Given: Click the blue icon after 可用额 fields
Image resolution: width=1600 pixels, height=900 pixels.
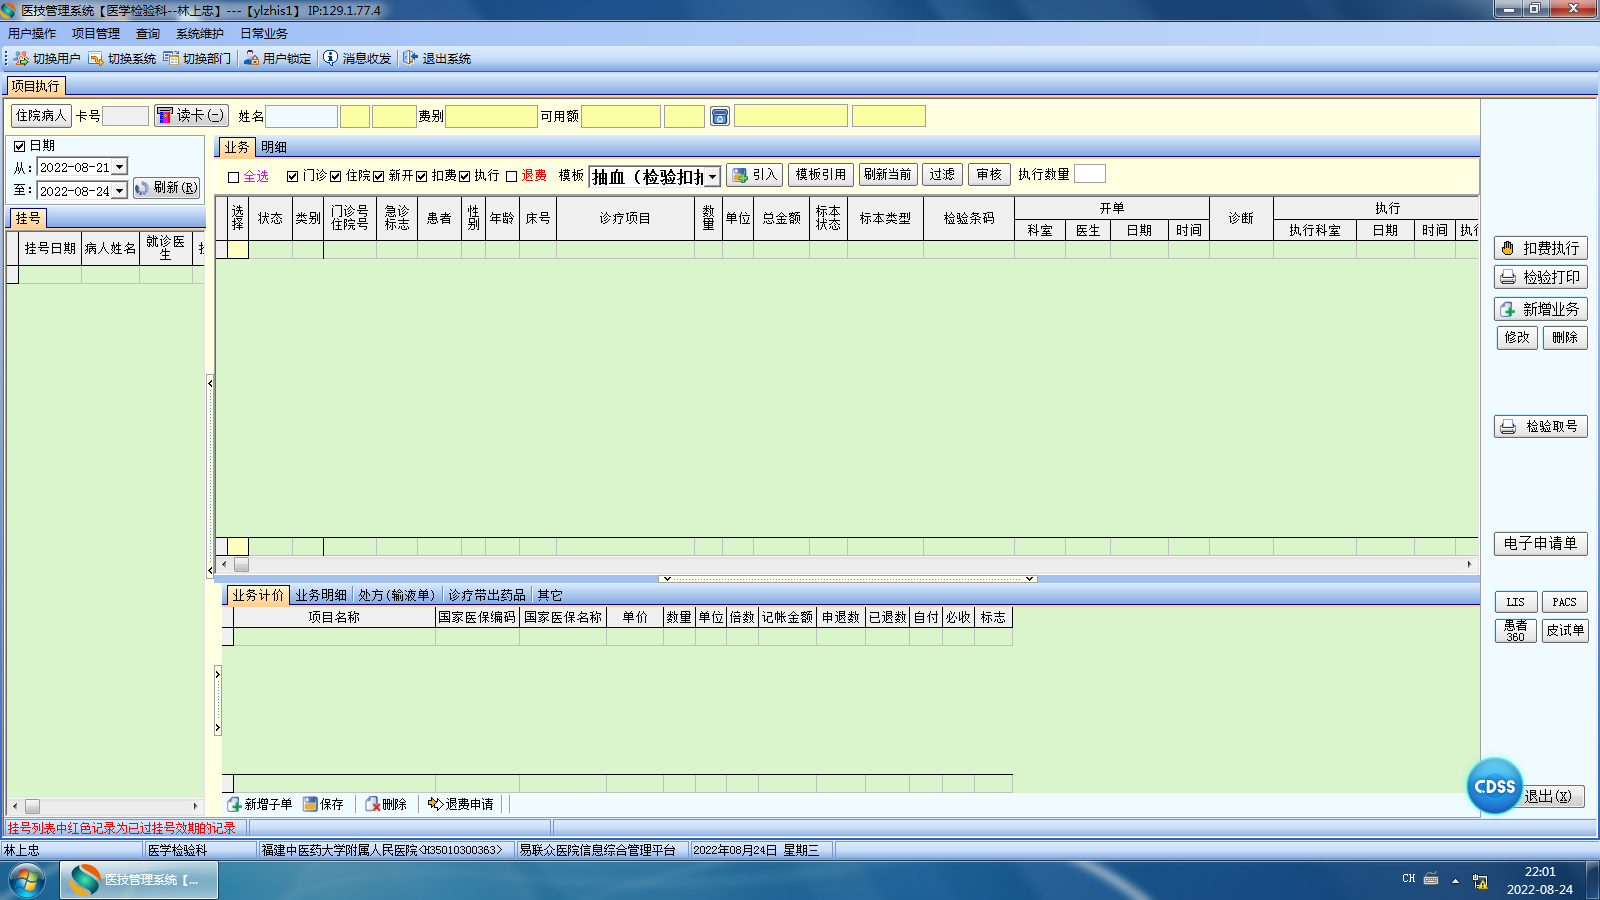Looking at the screenshot, I should pos(719,117).
